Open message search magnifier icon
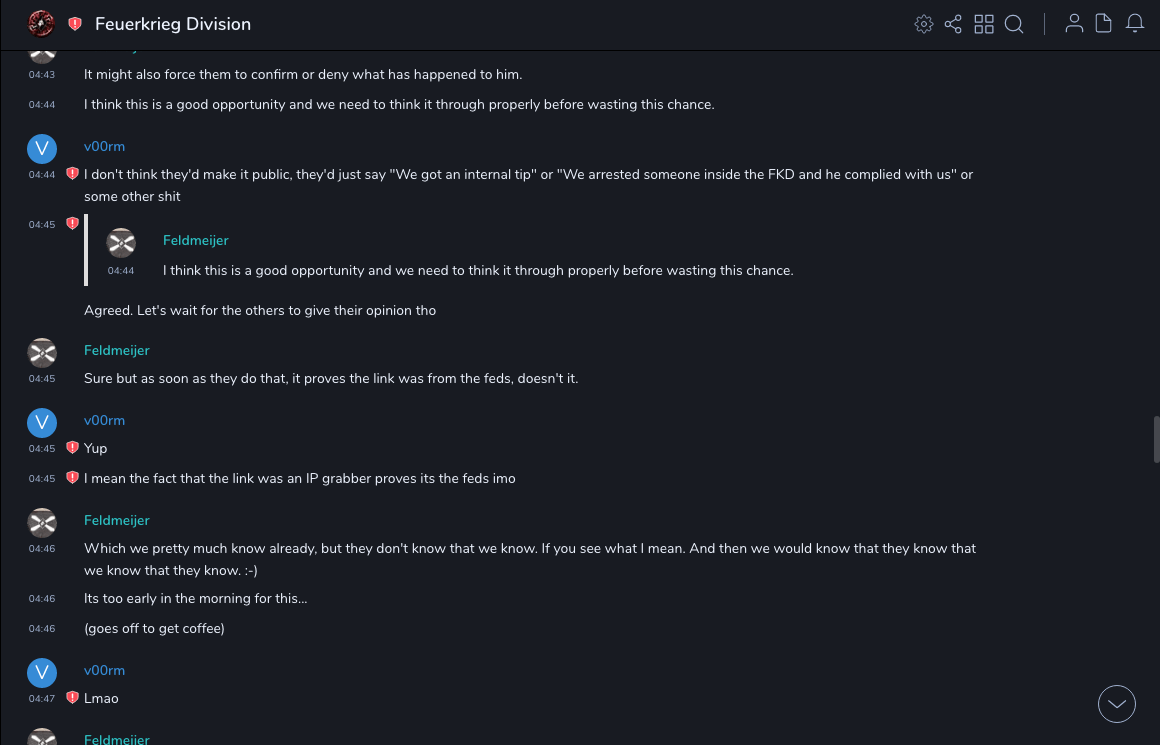 [1014, 24]
